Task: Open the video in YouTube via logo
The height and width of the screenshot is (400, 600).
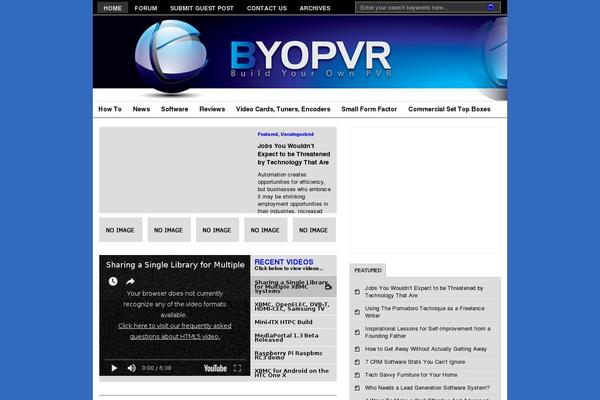Action: (215, 368)
